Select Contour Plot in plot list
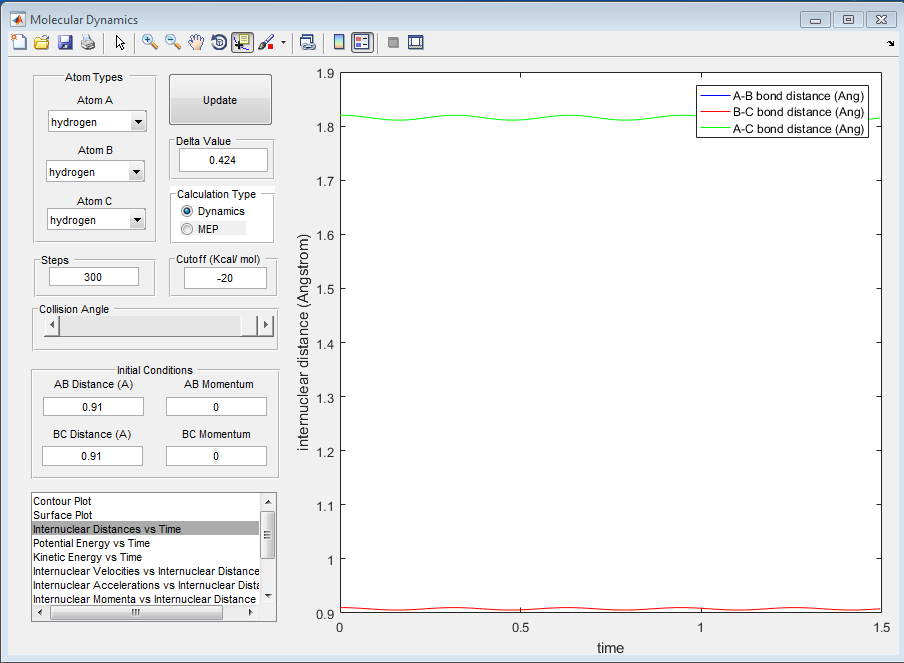 pyautogui.click(x=63, y=501)
